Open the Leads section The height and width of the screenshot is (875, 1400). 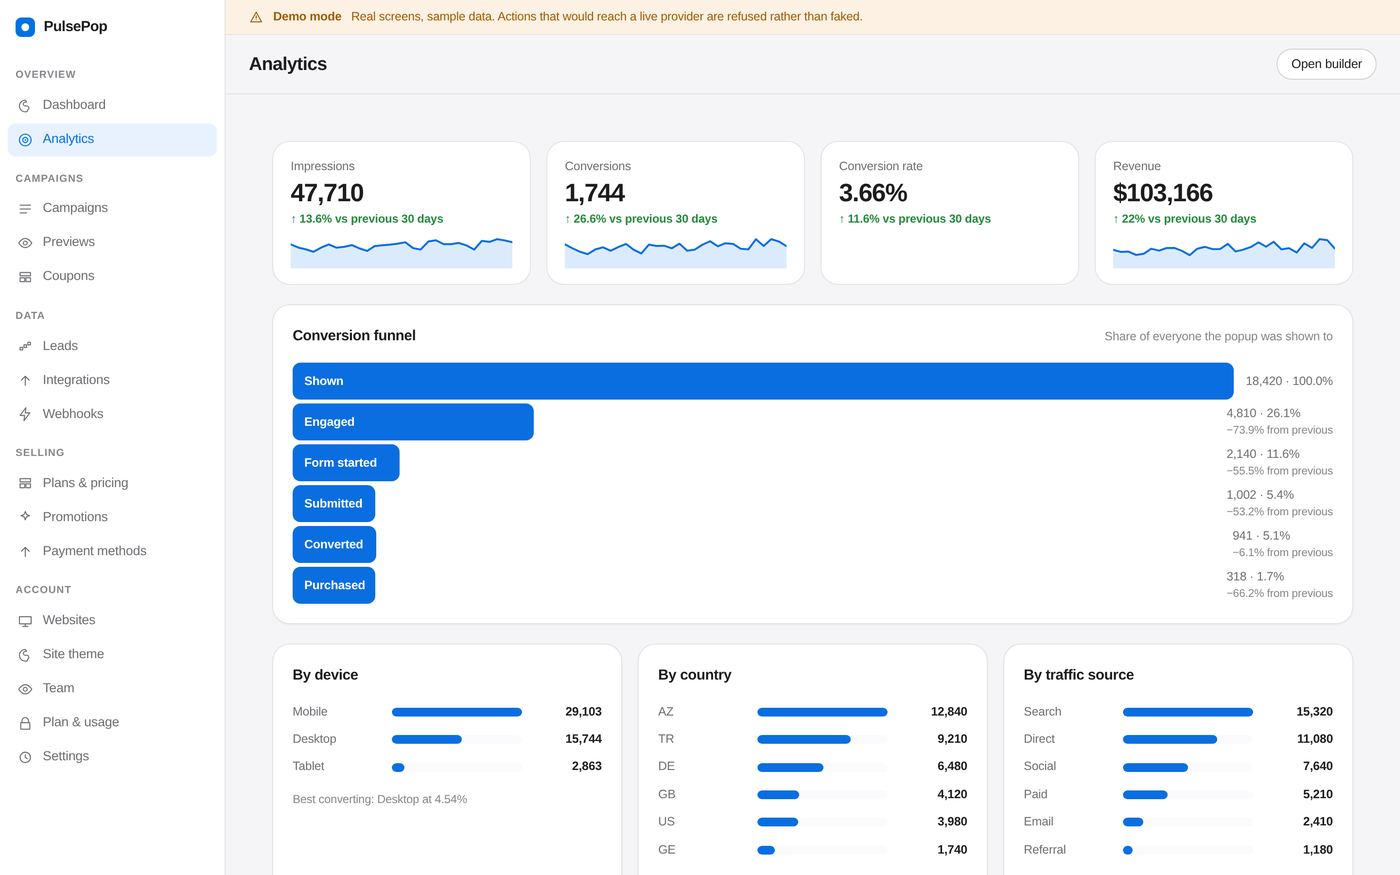click(112, 346)
